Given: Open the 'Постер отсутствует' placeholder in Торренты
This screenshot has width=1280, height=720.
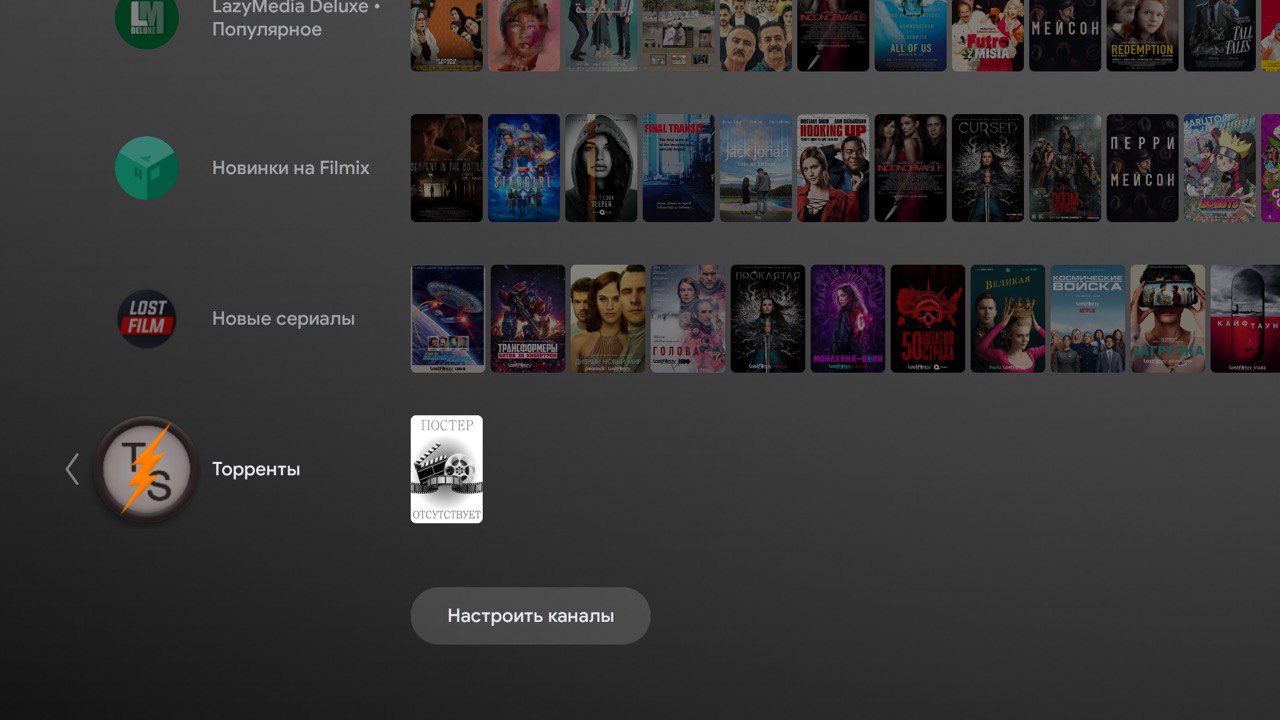Looking at the screenshot, I should (447, 469).
